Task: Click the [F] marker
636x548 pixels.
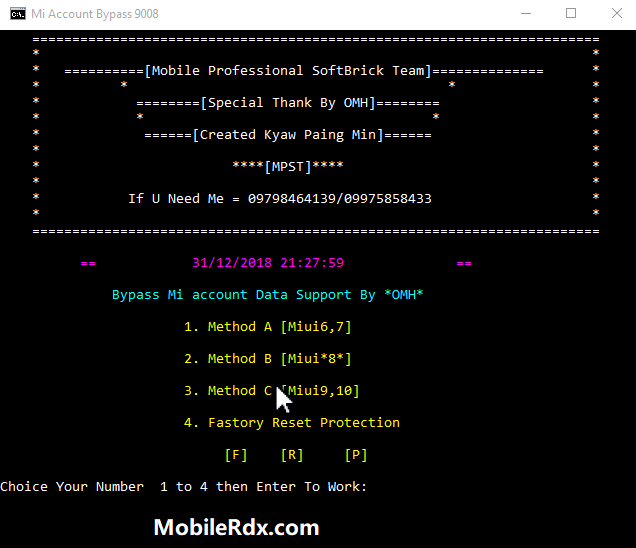Action: pos(236,455)
